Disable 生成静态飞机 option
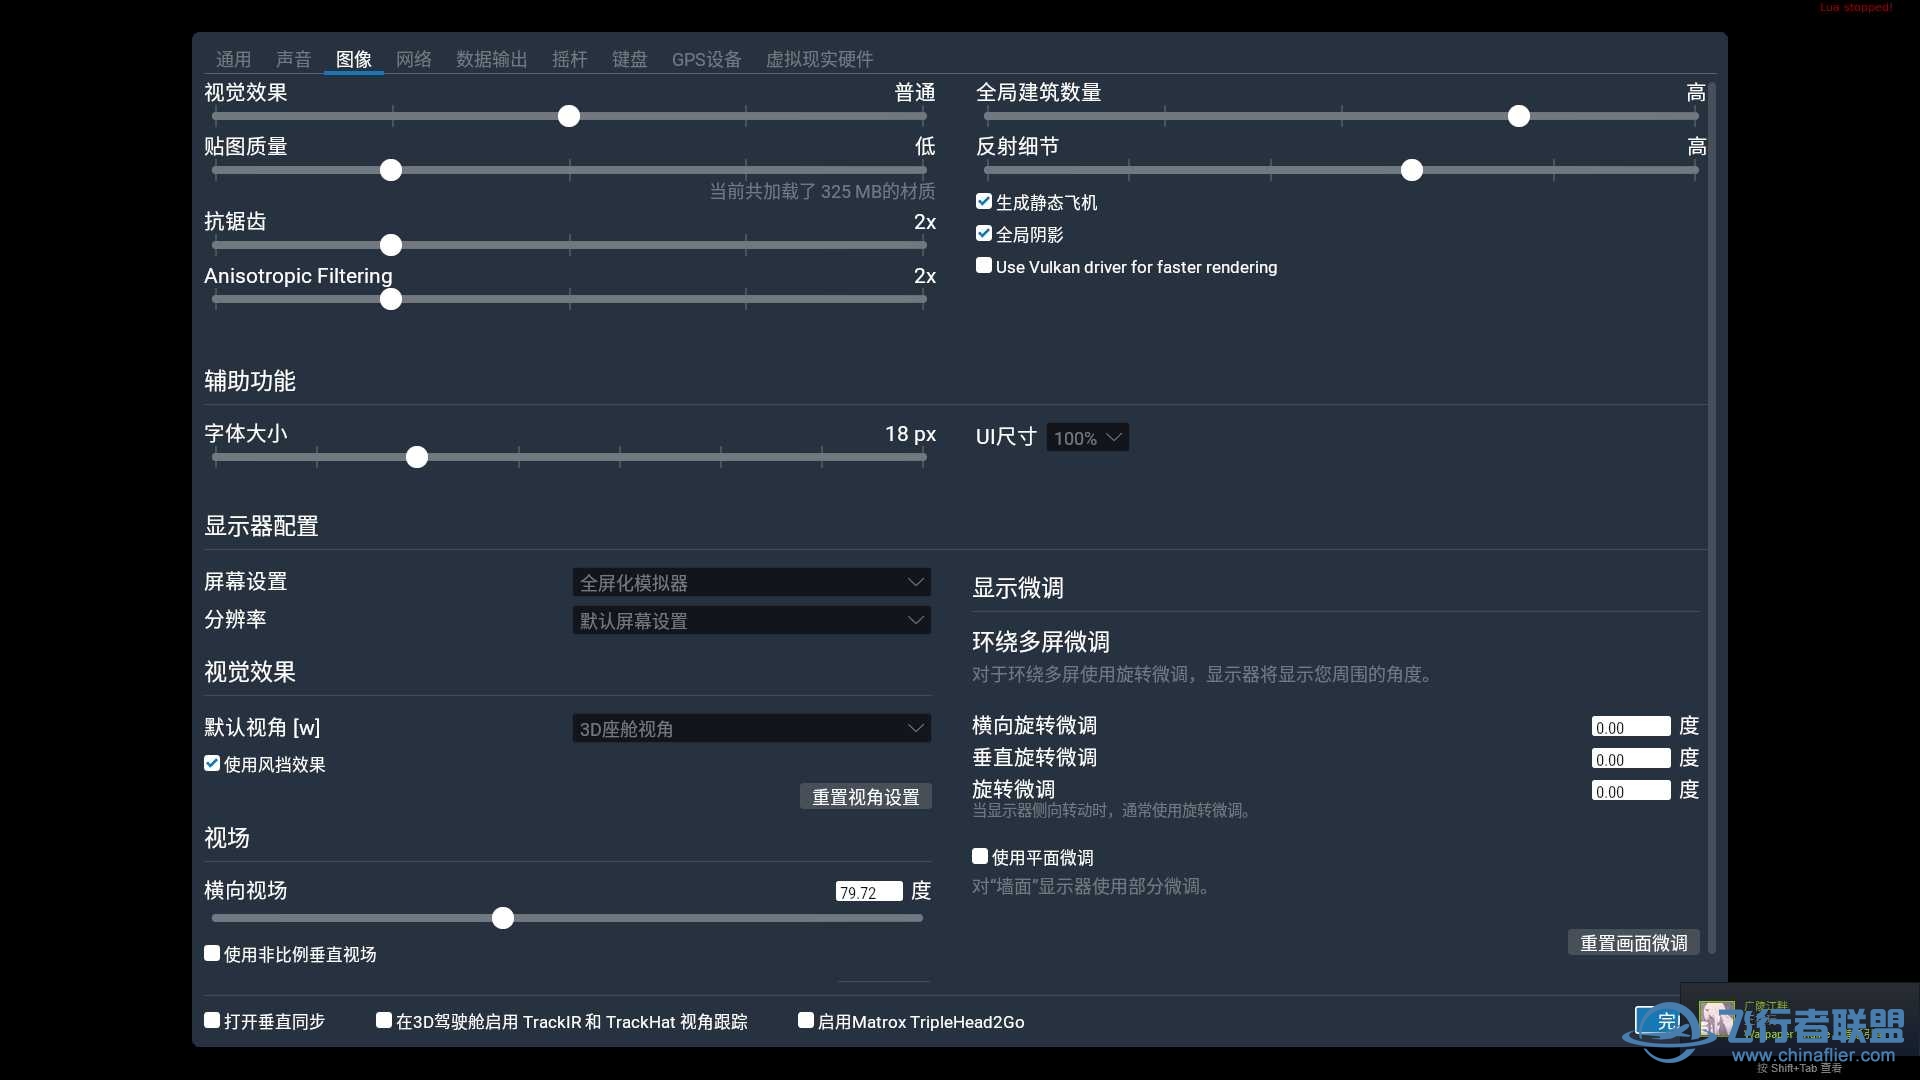 coord(984,201)
